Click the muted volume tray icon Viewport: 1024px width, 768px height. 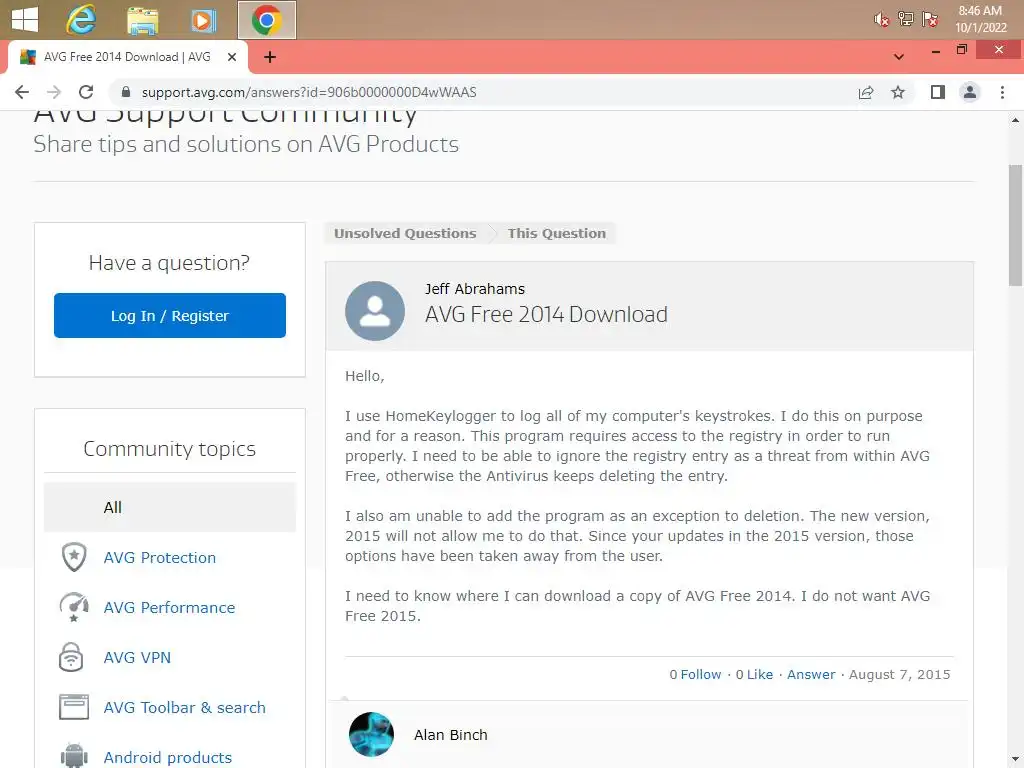[x=882, y=20]
